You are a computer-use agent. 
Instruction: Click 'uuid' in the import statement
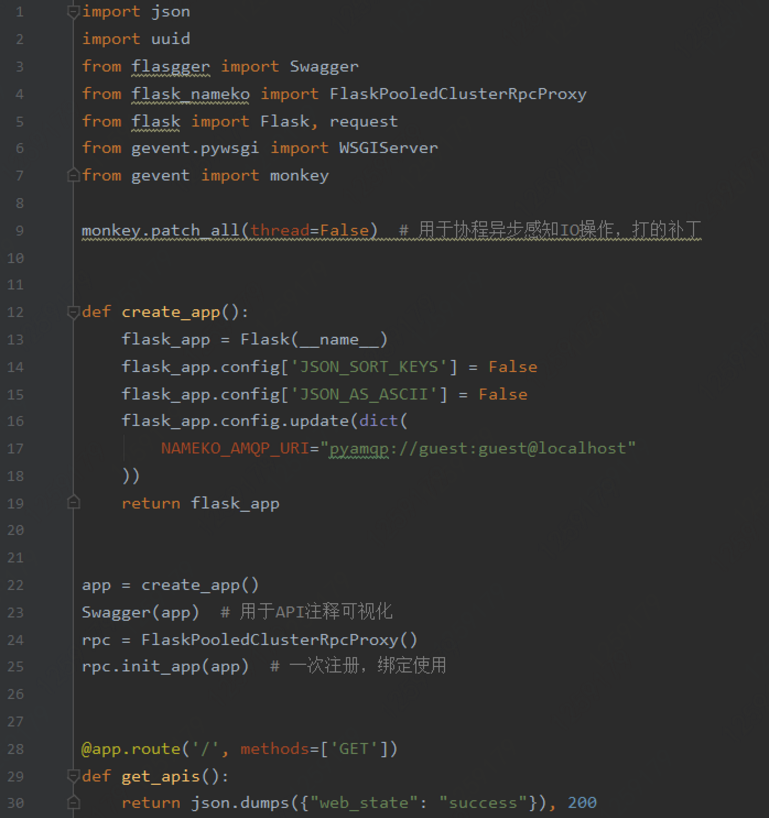(171, 39)
